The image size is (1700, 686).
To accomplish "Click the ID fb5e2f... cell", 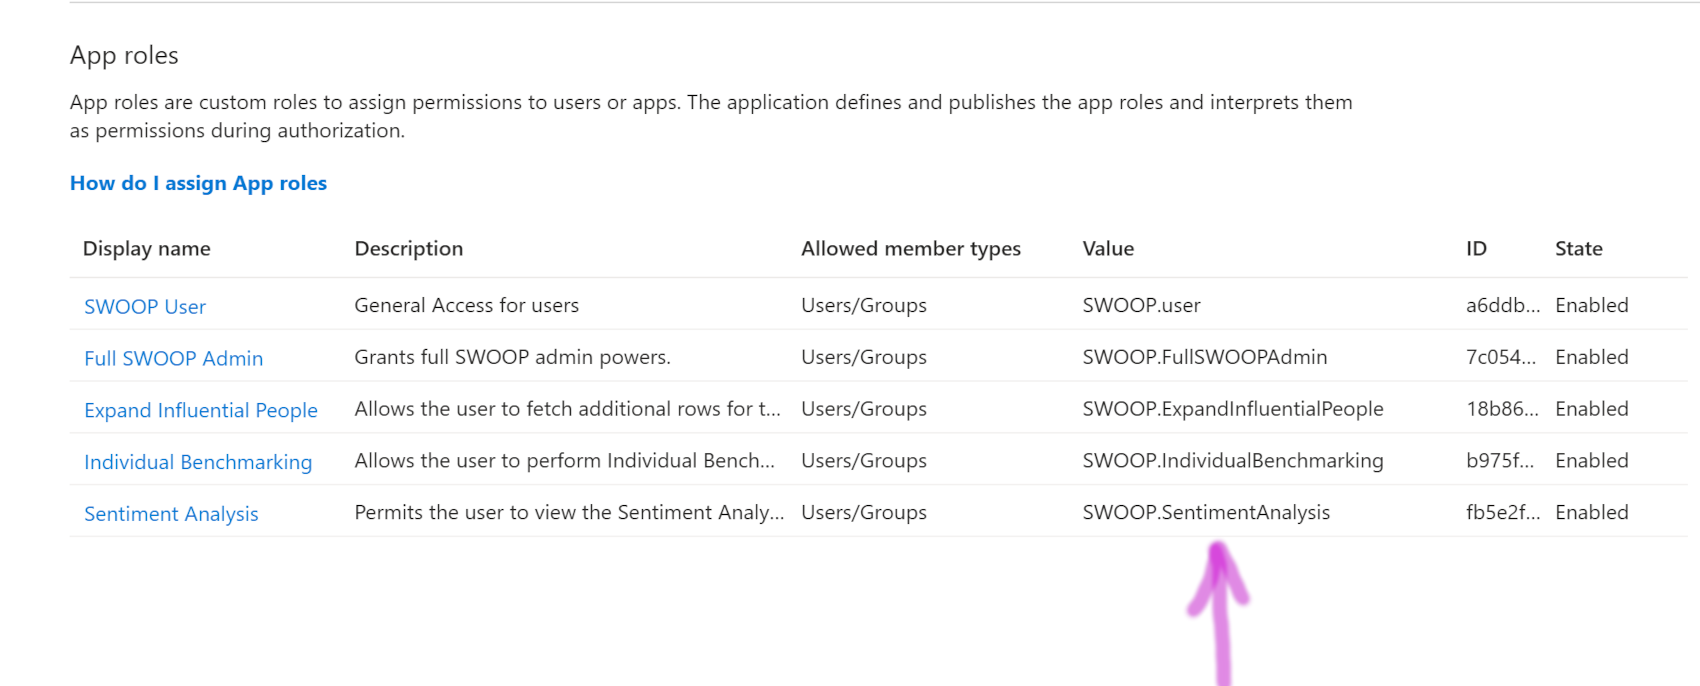I will [1503, 513].
